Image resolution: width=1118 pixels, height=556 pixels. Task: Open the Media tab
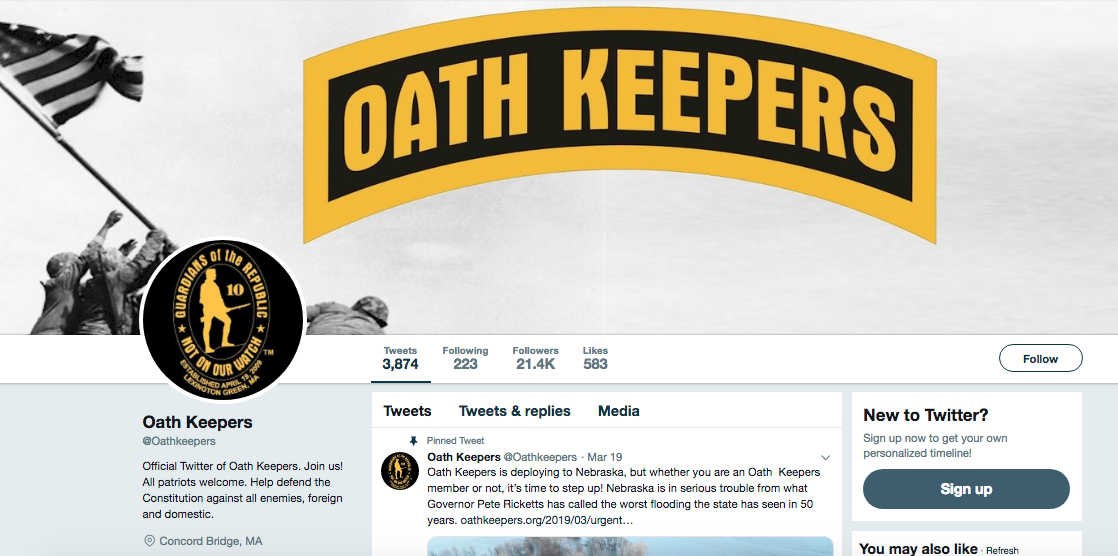tap(618, 411)
